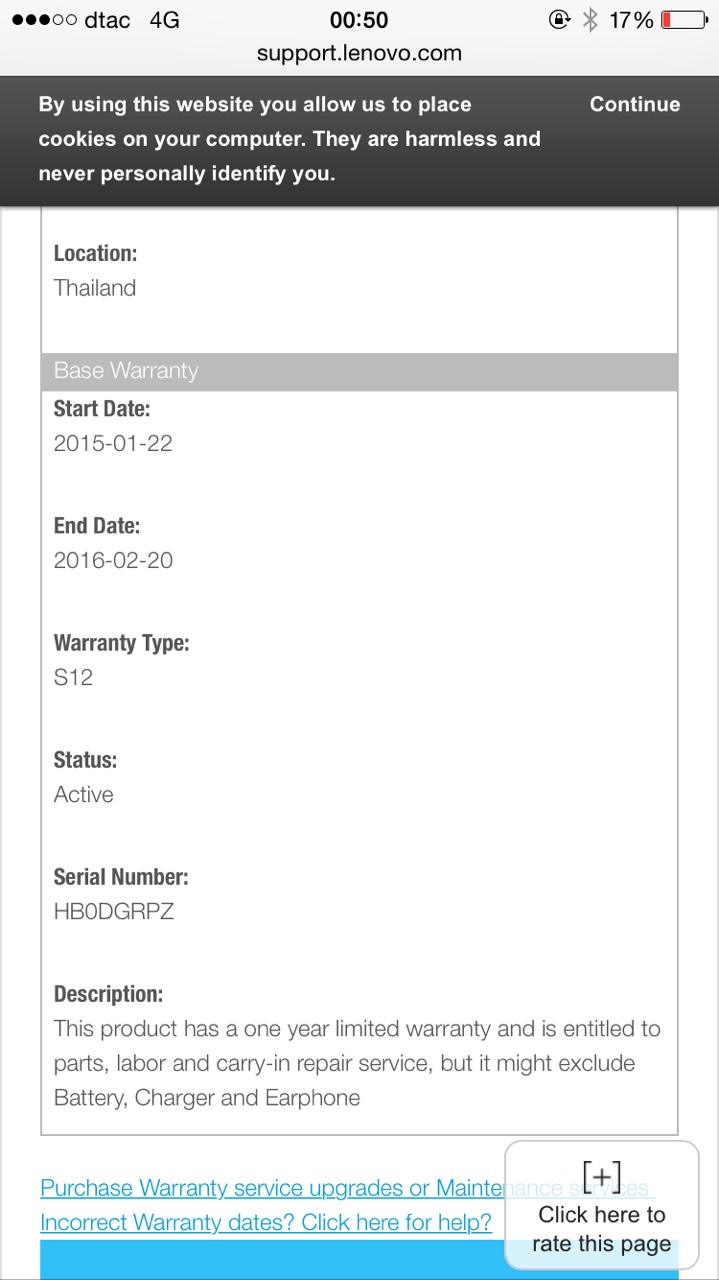Open Incorrect Warranty dates help link

[x=266, y=1222]
